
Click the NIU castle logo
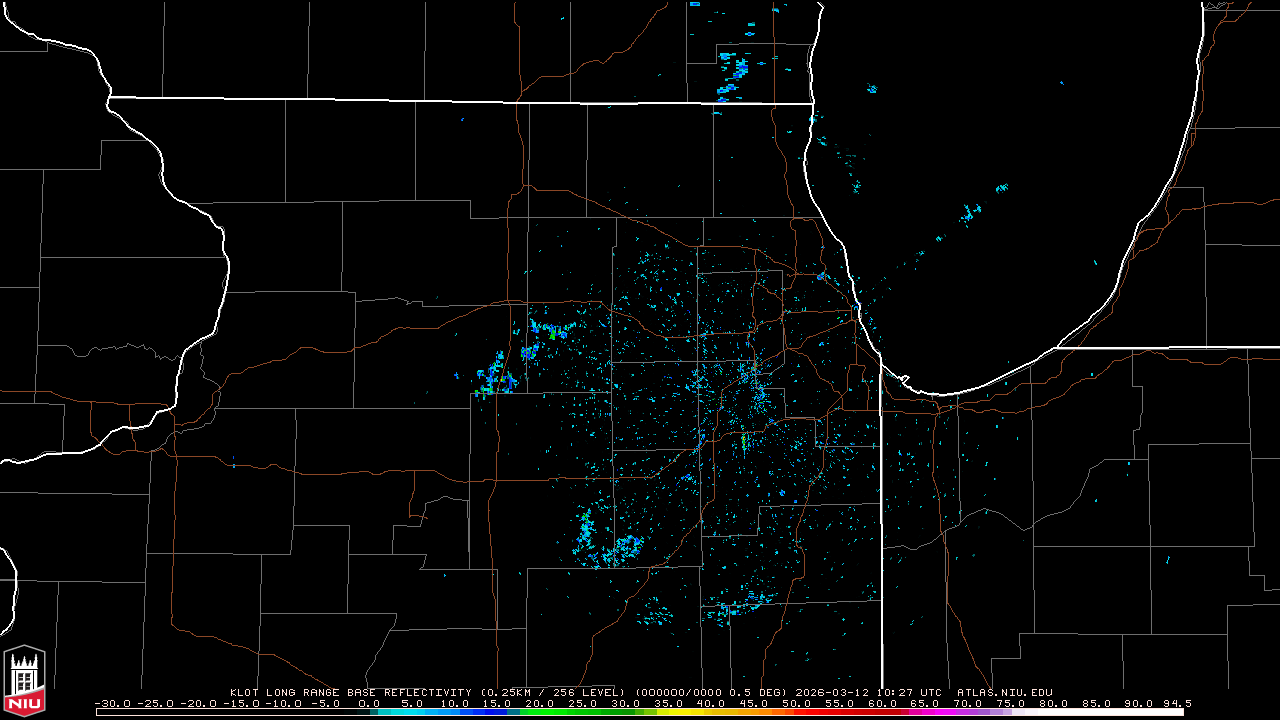[24, 682]
